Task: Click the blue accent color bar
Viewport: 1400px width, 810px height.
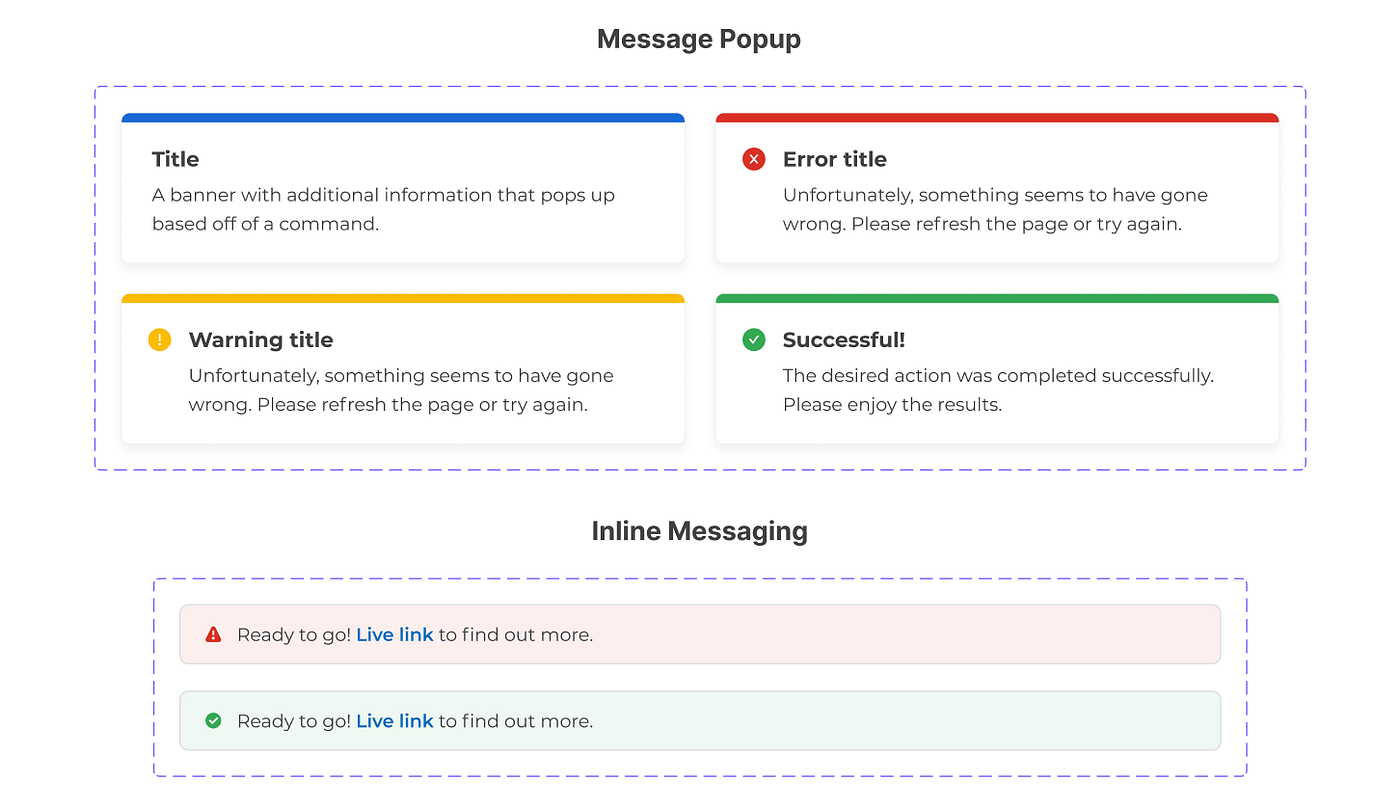Action: [x=403, y=117]
